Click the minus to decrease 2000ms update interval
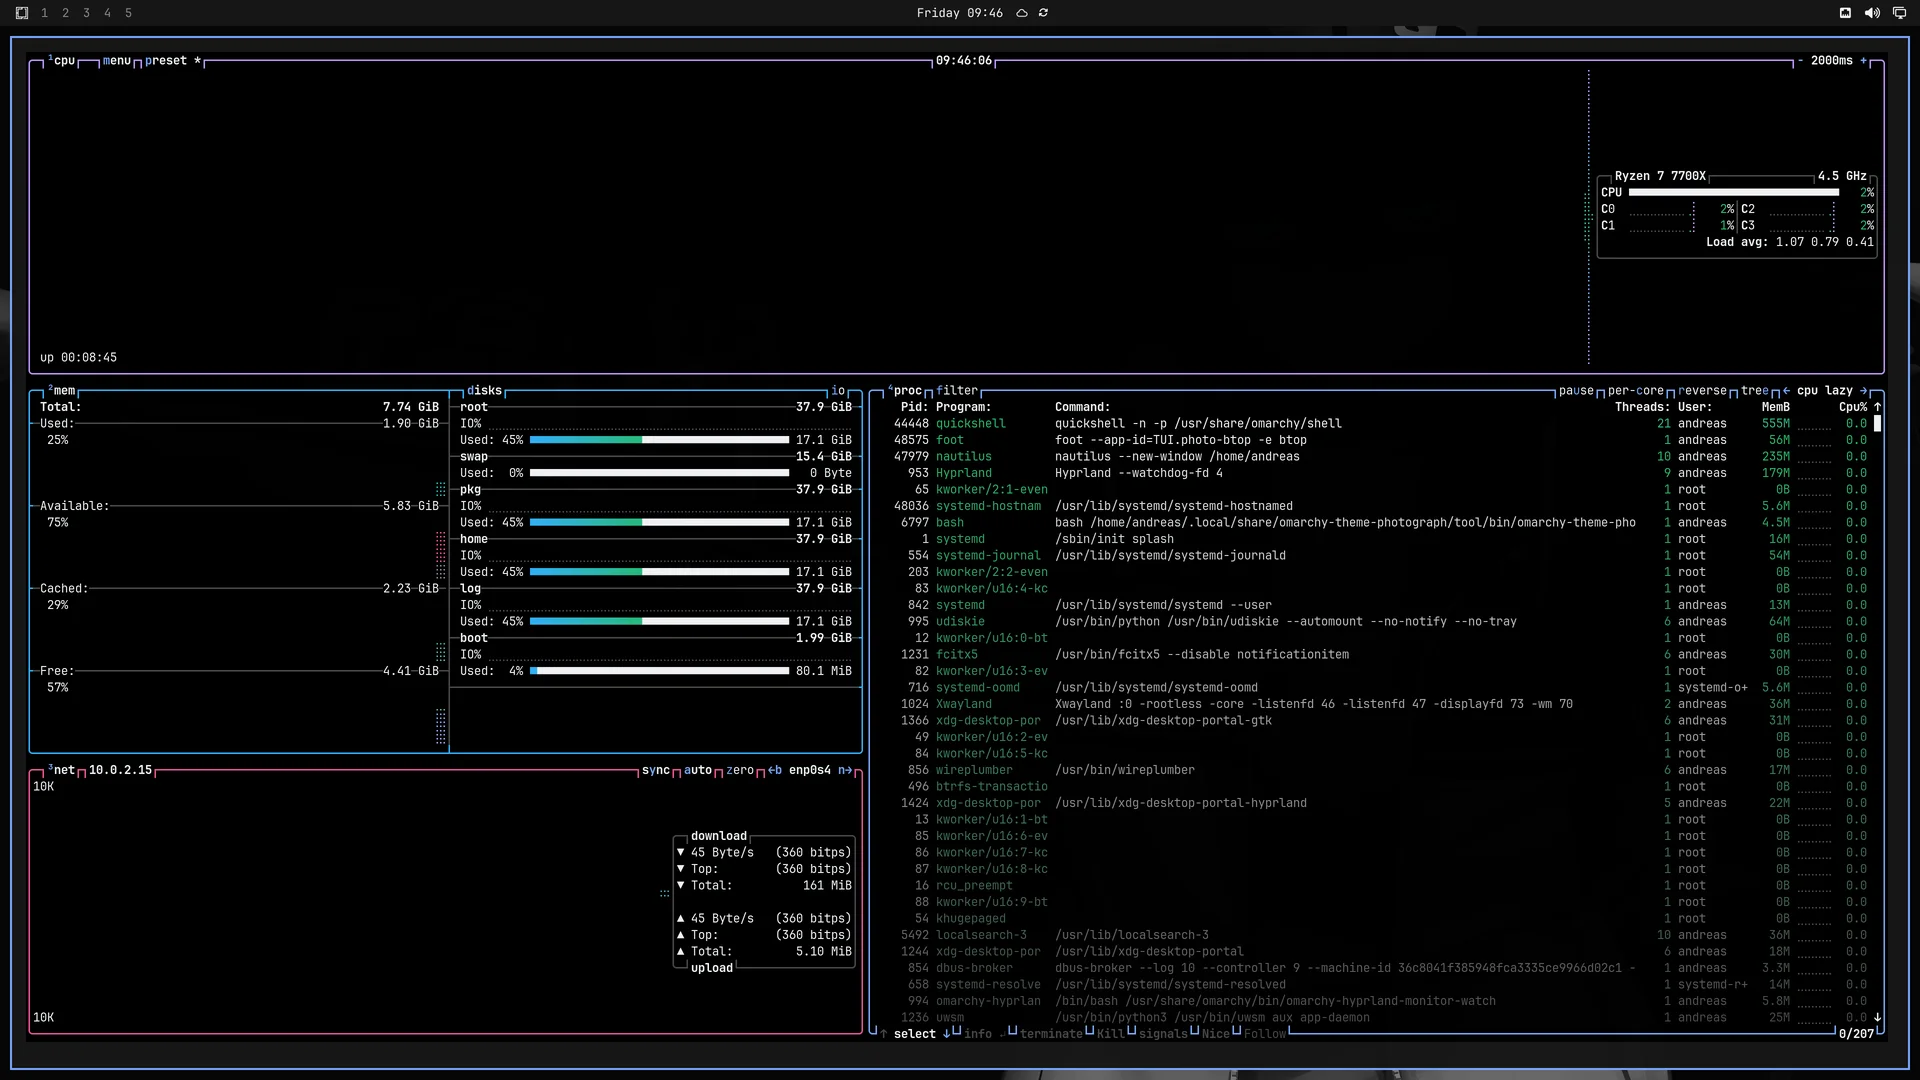 coord(1800,61)
